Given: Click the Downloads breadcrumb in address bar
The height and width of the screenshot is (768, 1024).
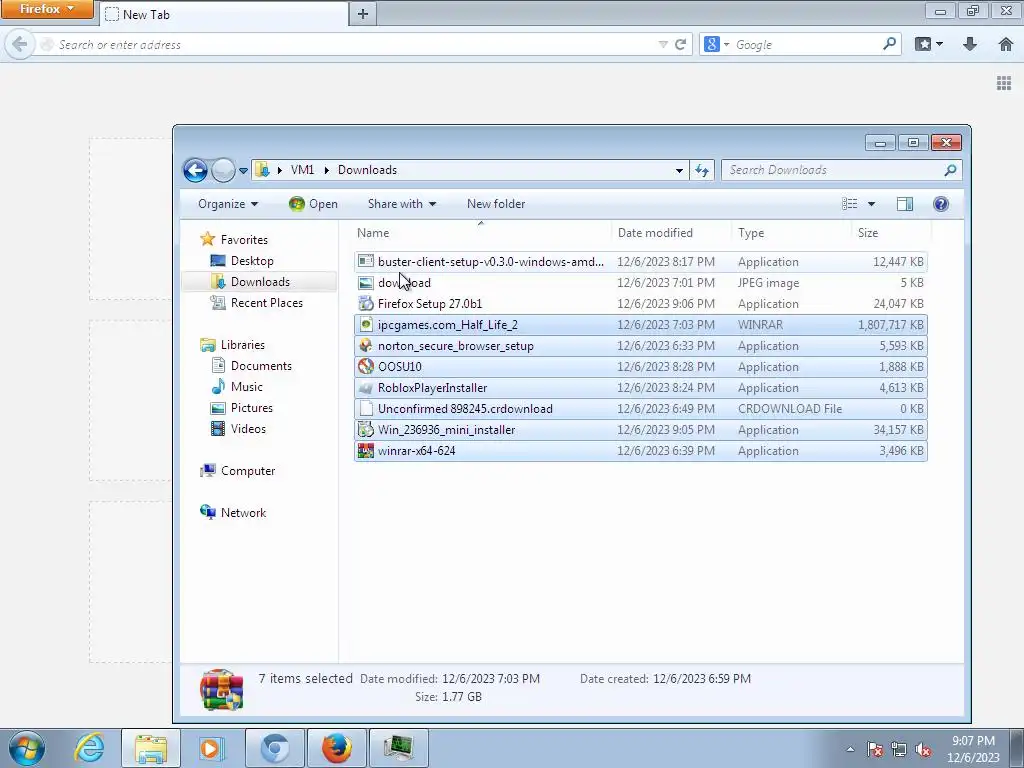Looking at the screenshot, I should click(x=367, y=170).
